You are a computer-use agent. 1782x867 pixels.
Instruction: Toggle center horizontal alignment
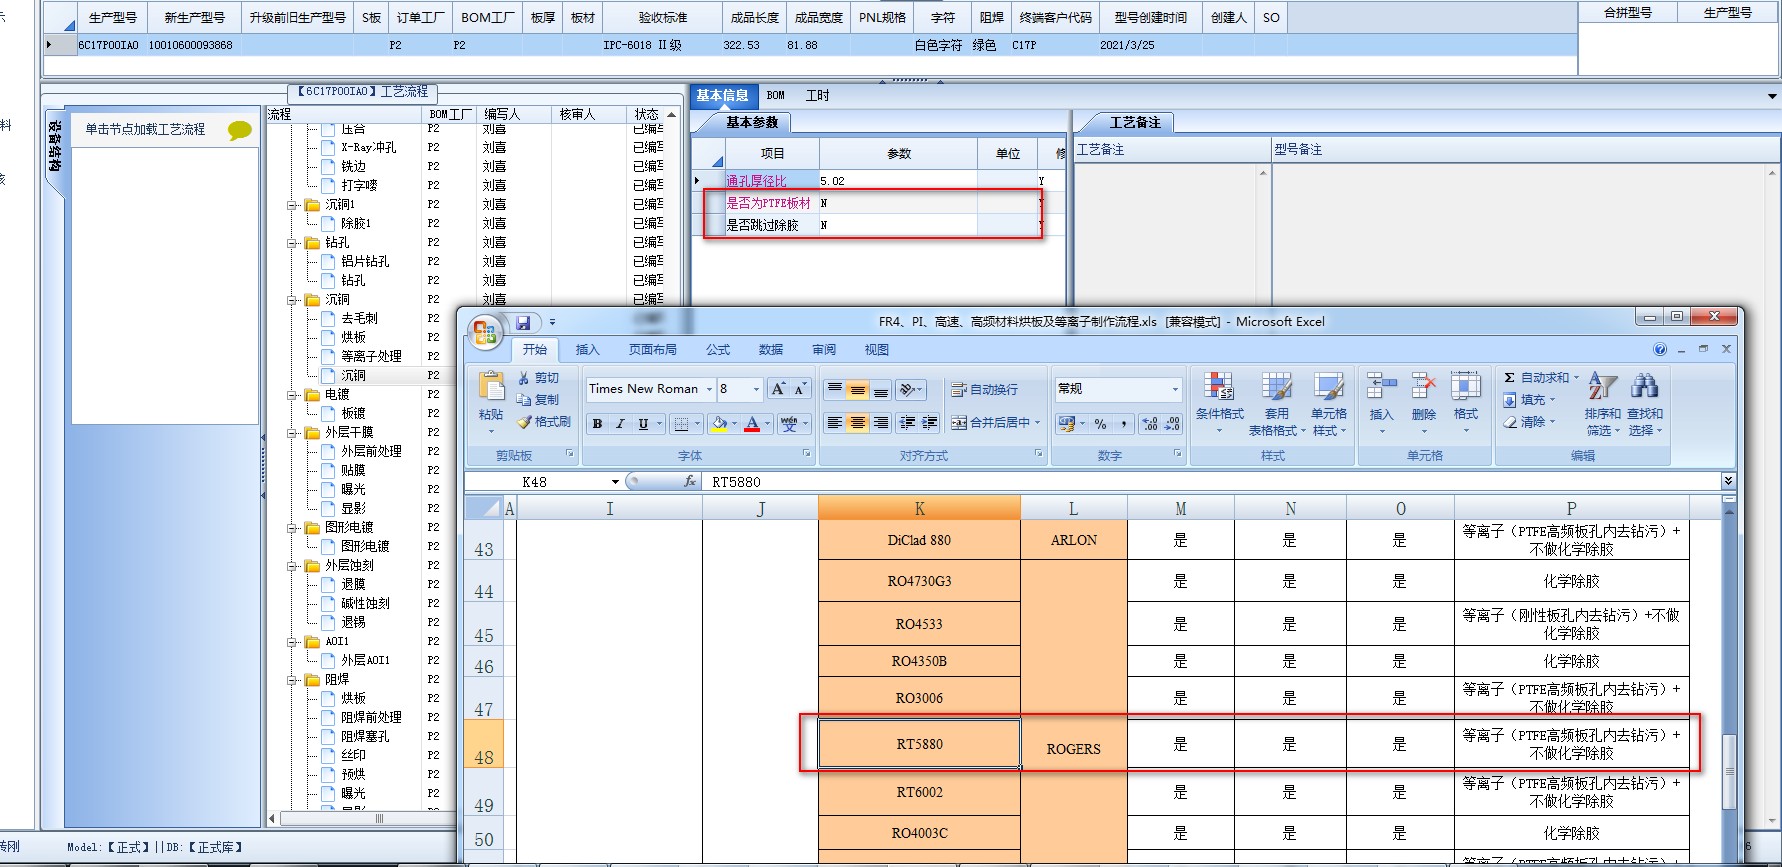[x=857, y=423]
